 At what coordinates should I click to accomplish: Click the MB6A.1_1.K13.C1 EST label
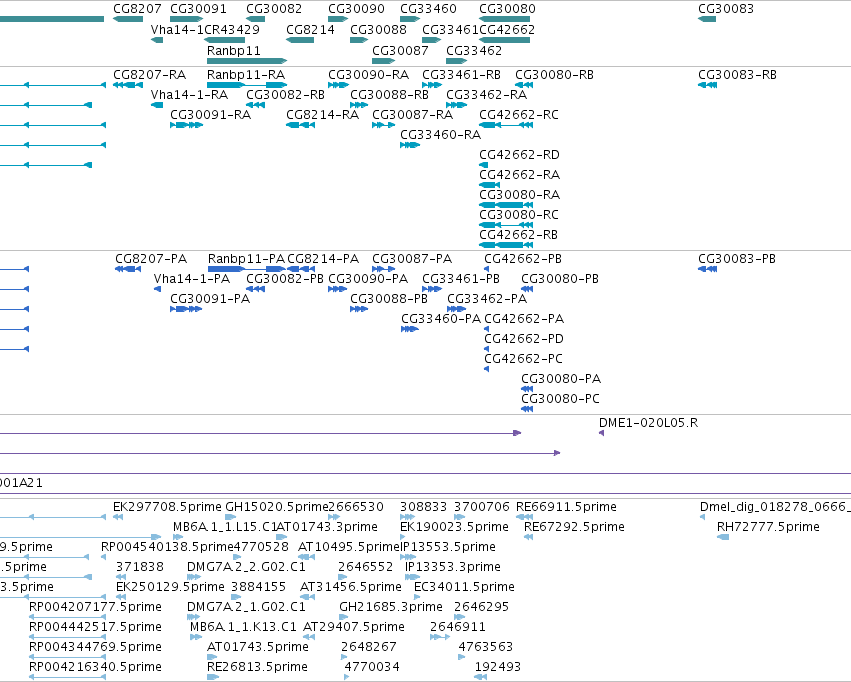[x=243, y=626]
